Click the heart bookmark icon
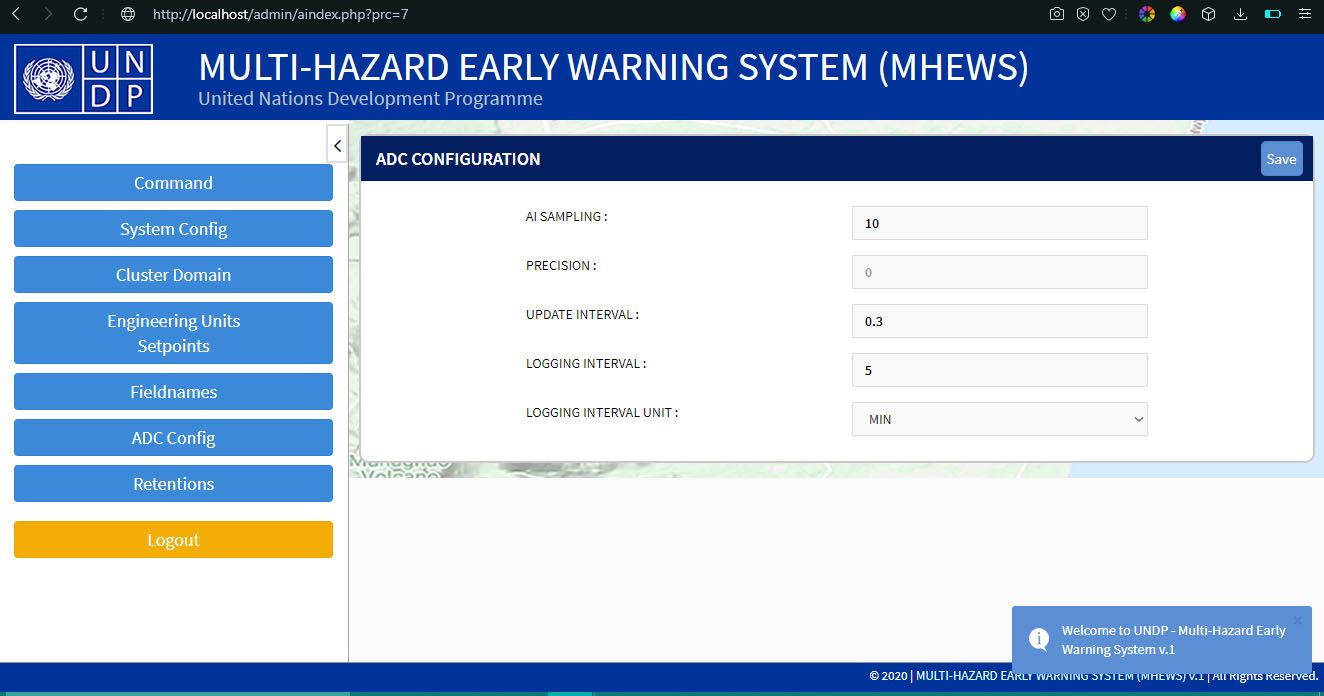The image size is (1324, 696). [1109, 14]
